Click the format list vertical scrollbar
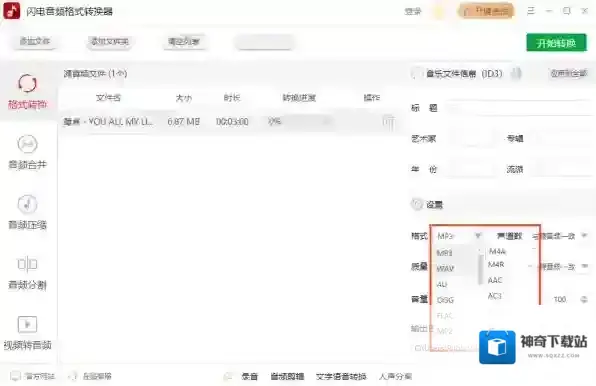Image resolution: width=596 pixels, height=386 pixels. coord(480,268)
